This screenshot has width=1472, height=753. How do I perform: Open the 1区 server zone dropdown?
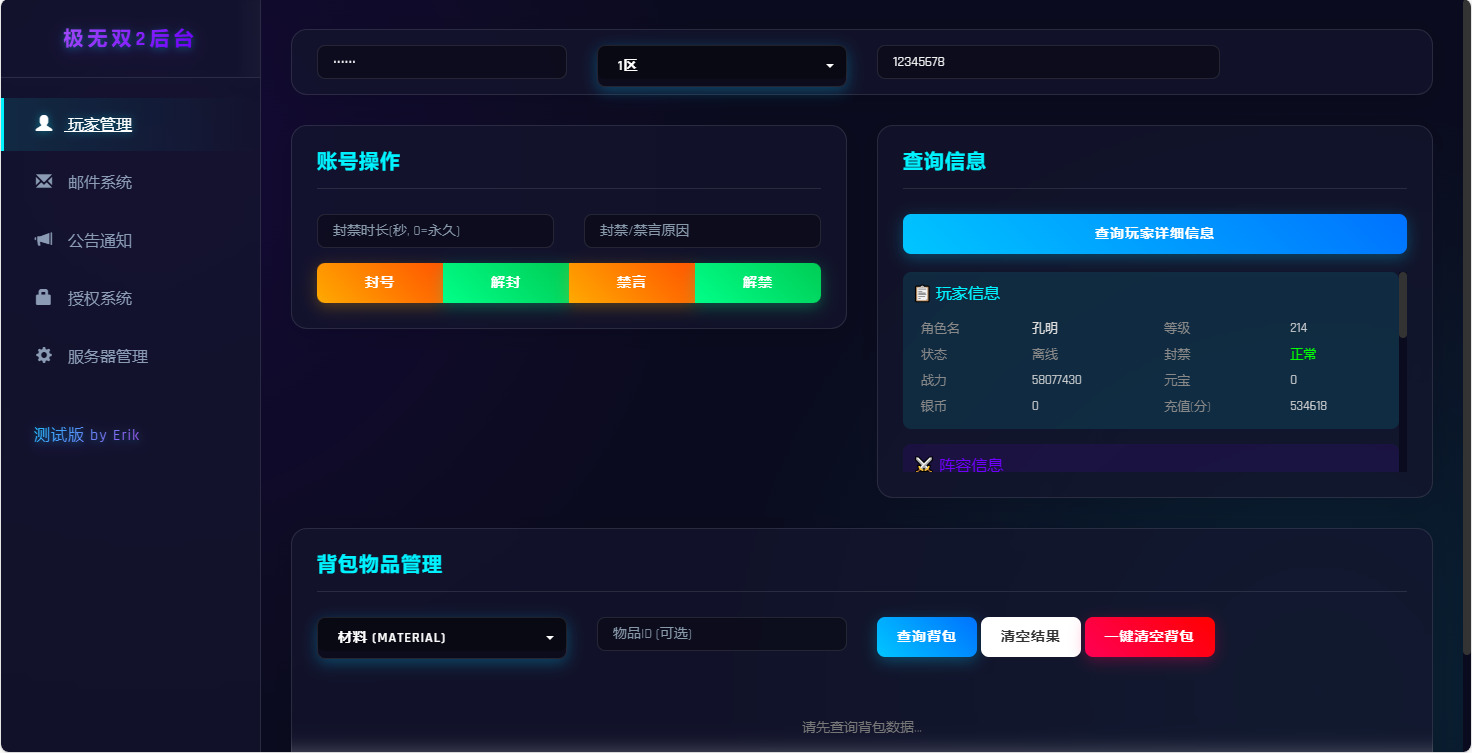click(721, 64)
